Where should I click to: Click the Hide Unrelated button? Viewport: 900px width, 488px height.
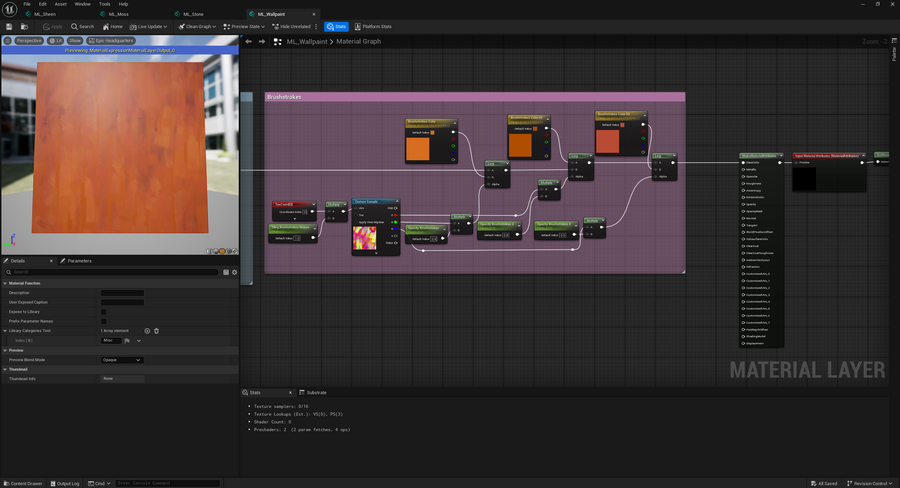pos(293,26)
